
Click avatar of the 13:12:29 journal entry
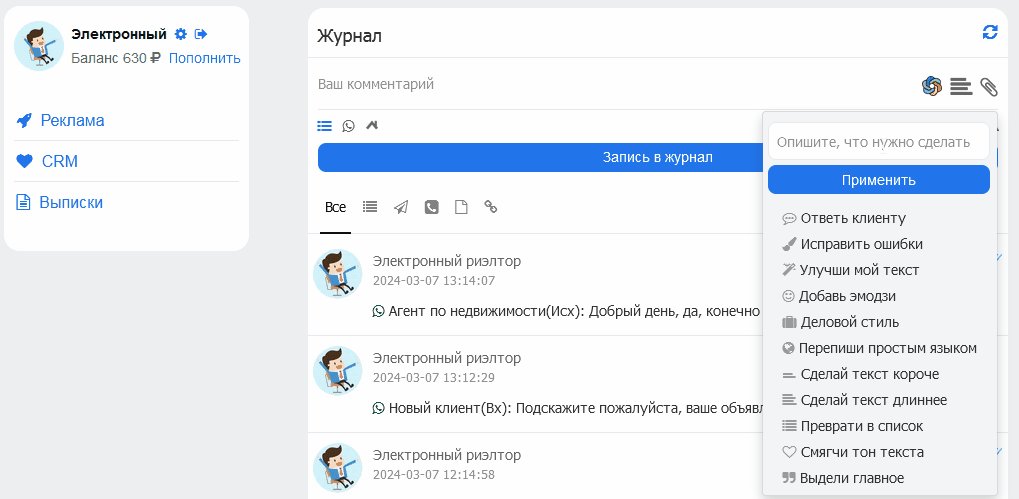click(x=337, y=370)
